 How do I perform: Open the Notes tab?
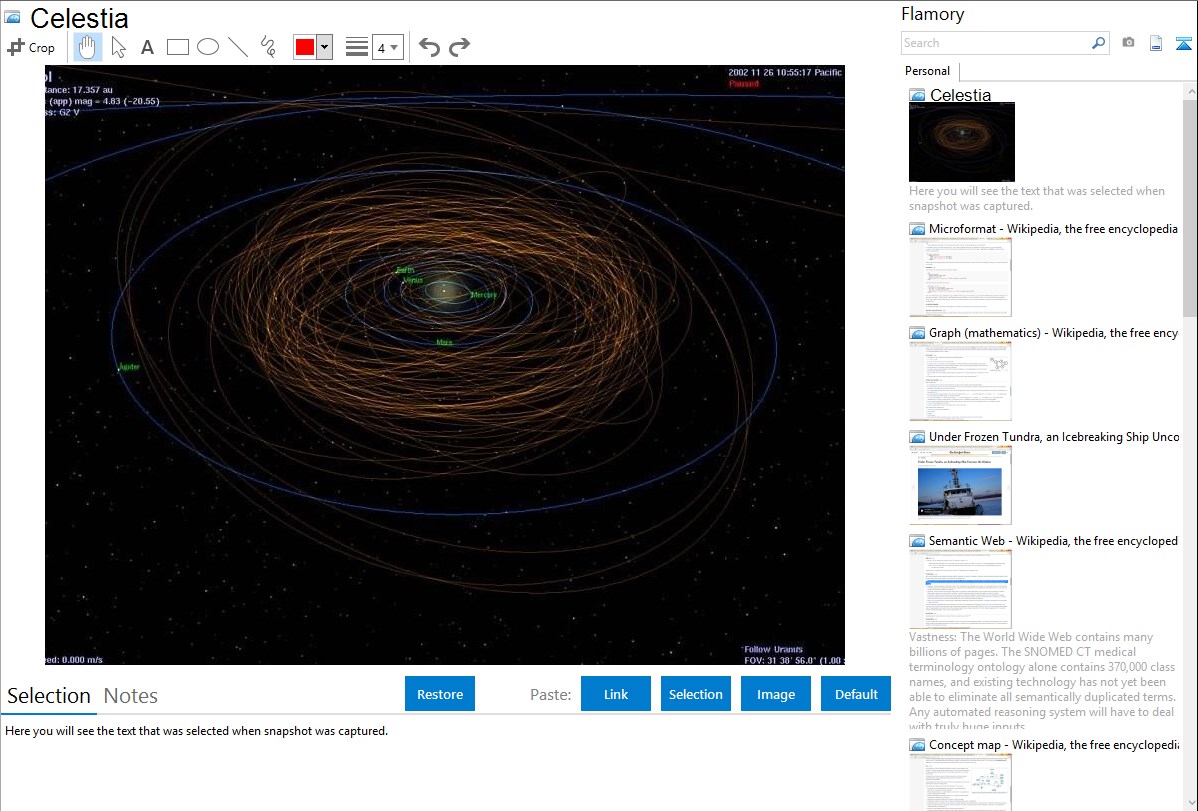(x=131, y=696)
